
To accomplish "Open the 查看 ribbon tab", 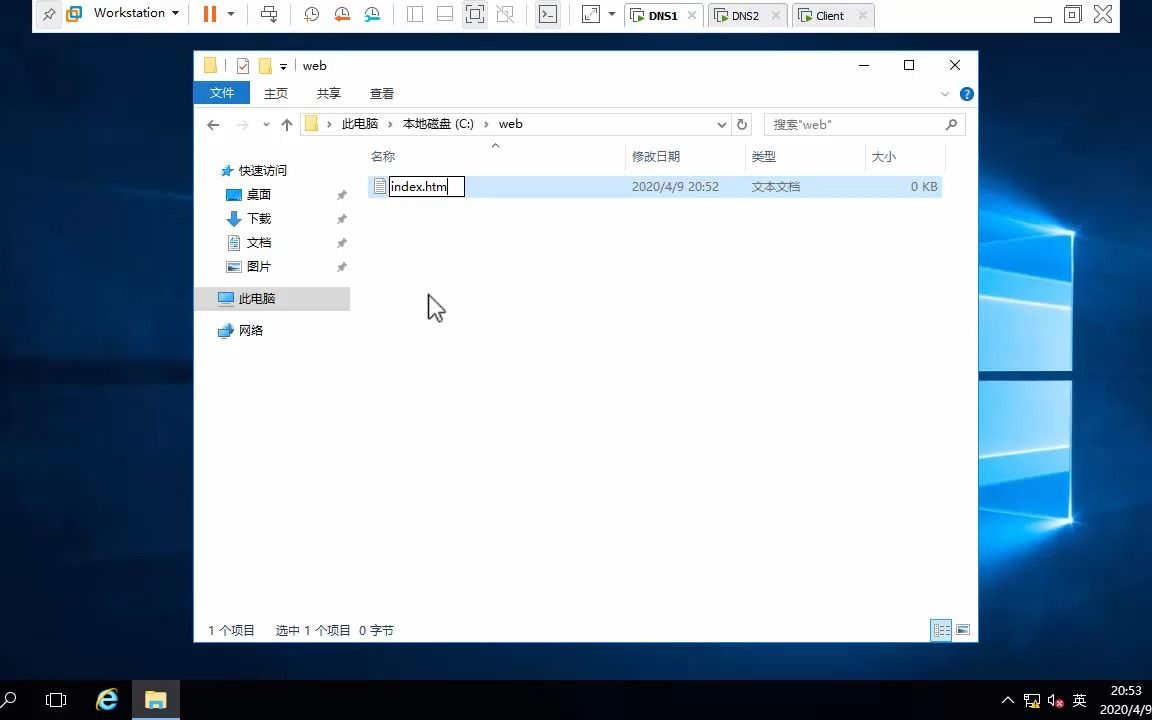I will (381, 93).
